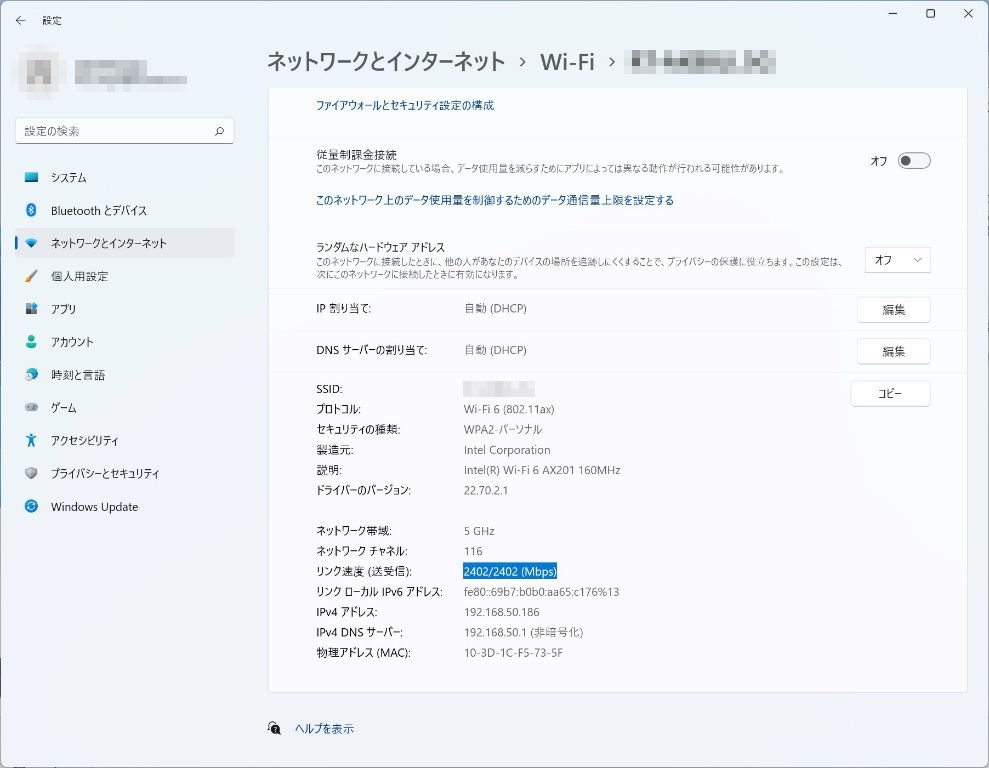989x768 pixels.
Task: Click 自動 (DHCP) next to DNS サーバーの割り当て
Action: point(495,350)
